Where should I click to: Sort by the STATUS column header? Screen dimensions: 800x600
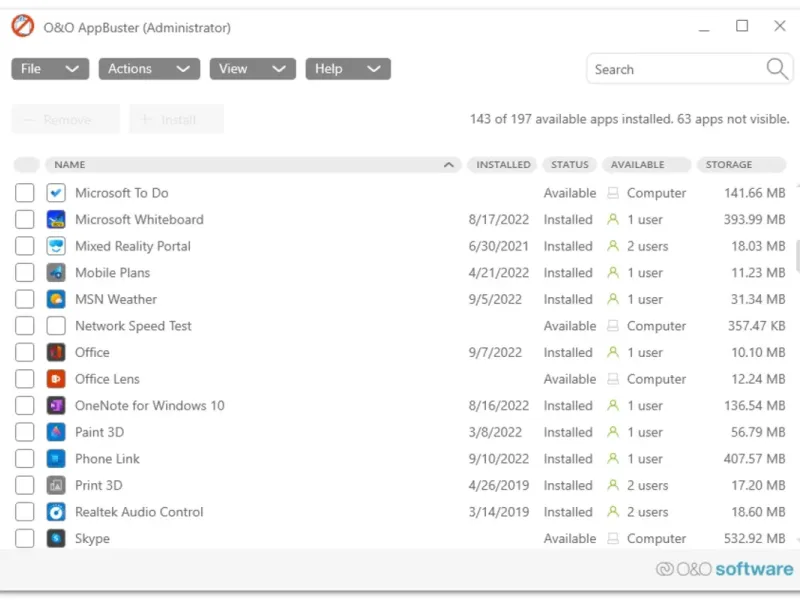[569, 165]
